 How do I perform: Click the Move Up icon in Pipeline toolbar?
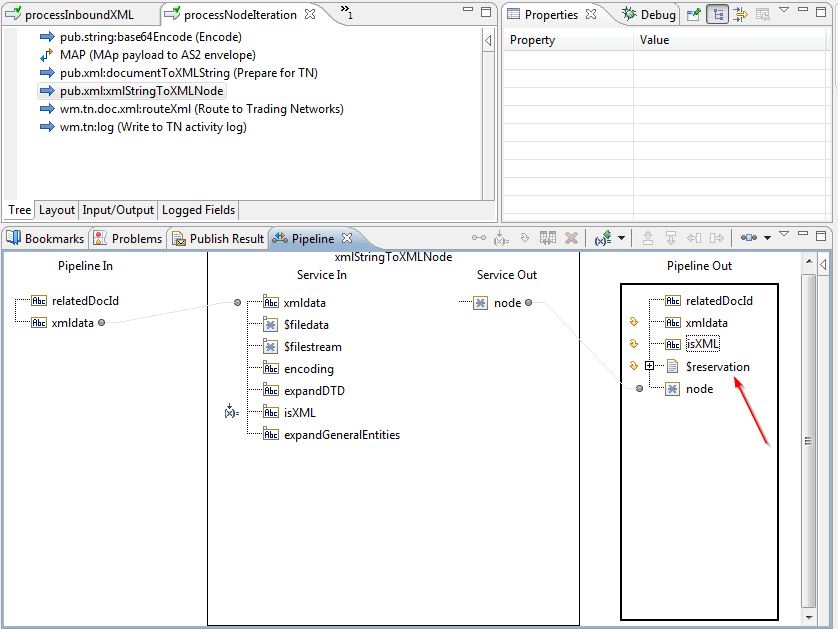(x=648, y=238)
